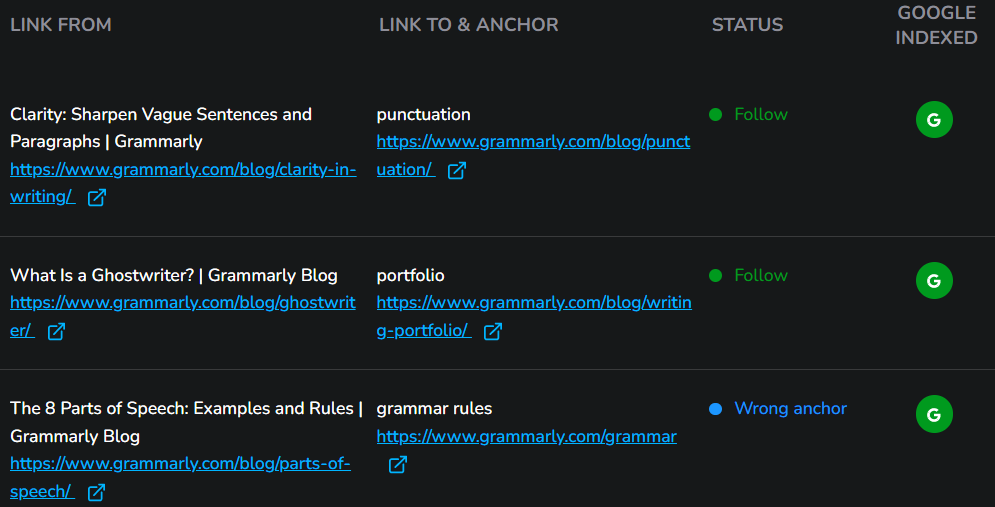Open external link icon beside punctuation URL
Screen dimensions: 995x507
pos(457,170)
